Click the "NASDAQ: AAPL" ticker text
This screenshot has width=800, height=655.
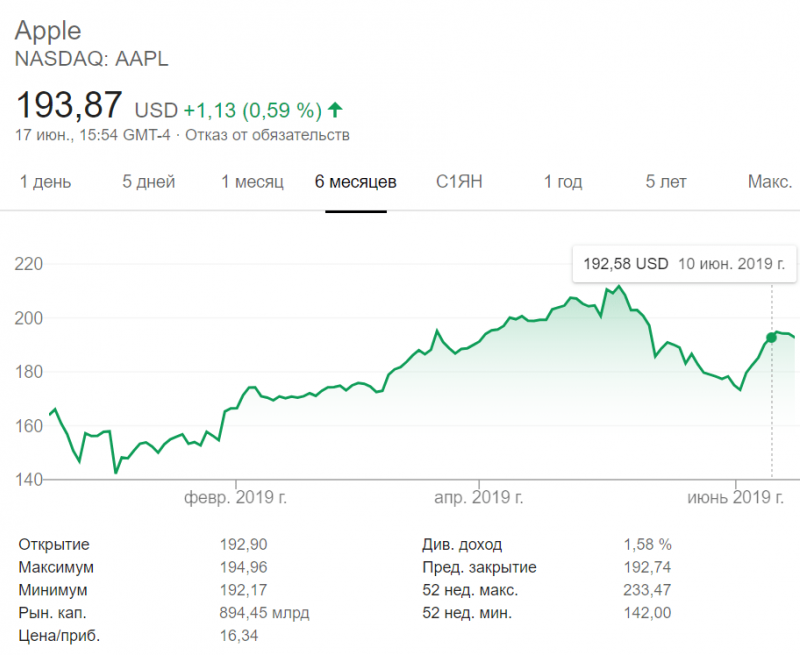coord(91,59)
